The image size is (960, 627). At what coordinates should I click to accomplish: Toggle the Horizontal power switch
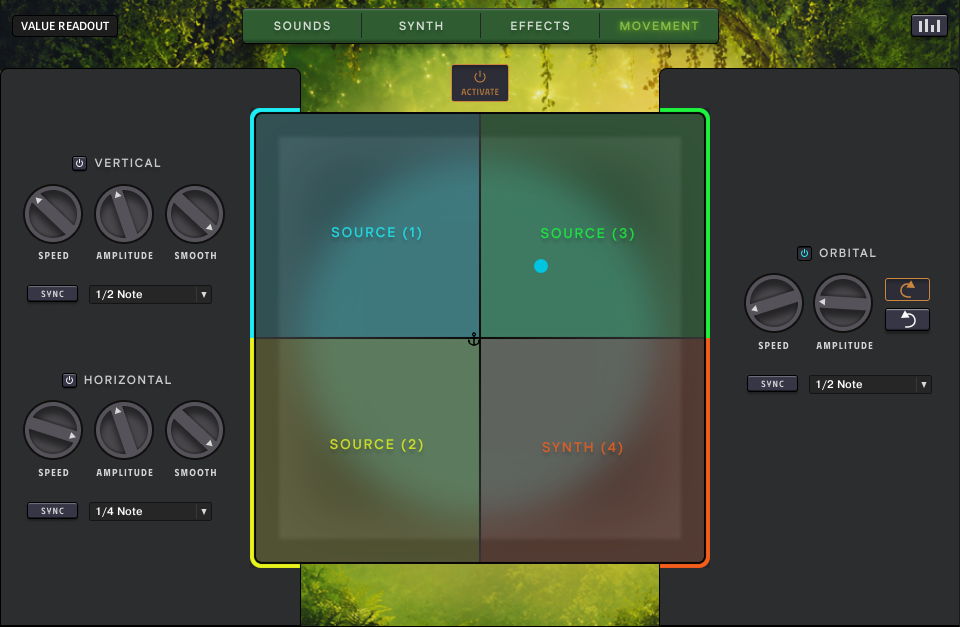coord(69,380)
